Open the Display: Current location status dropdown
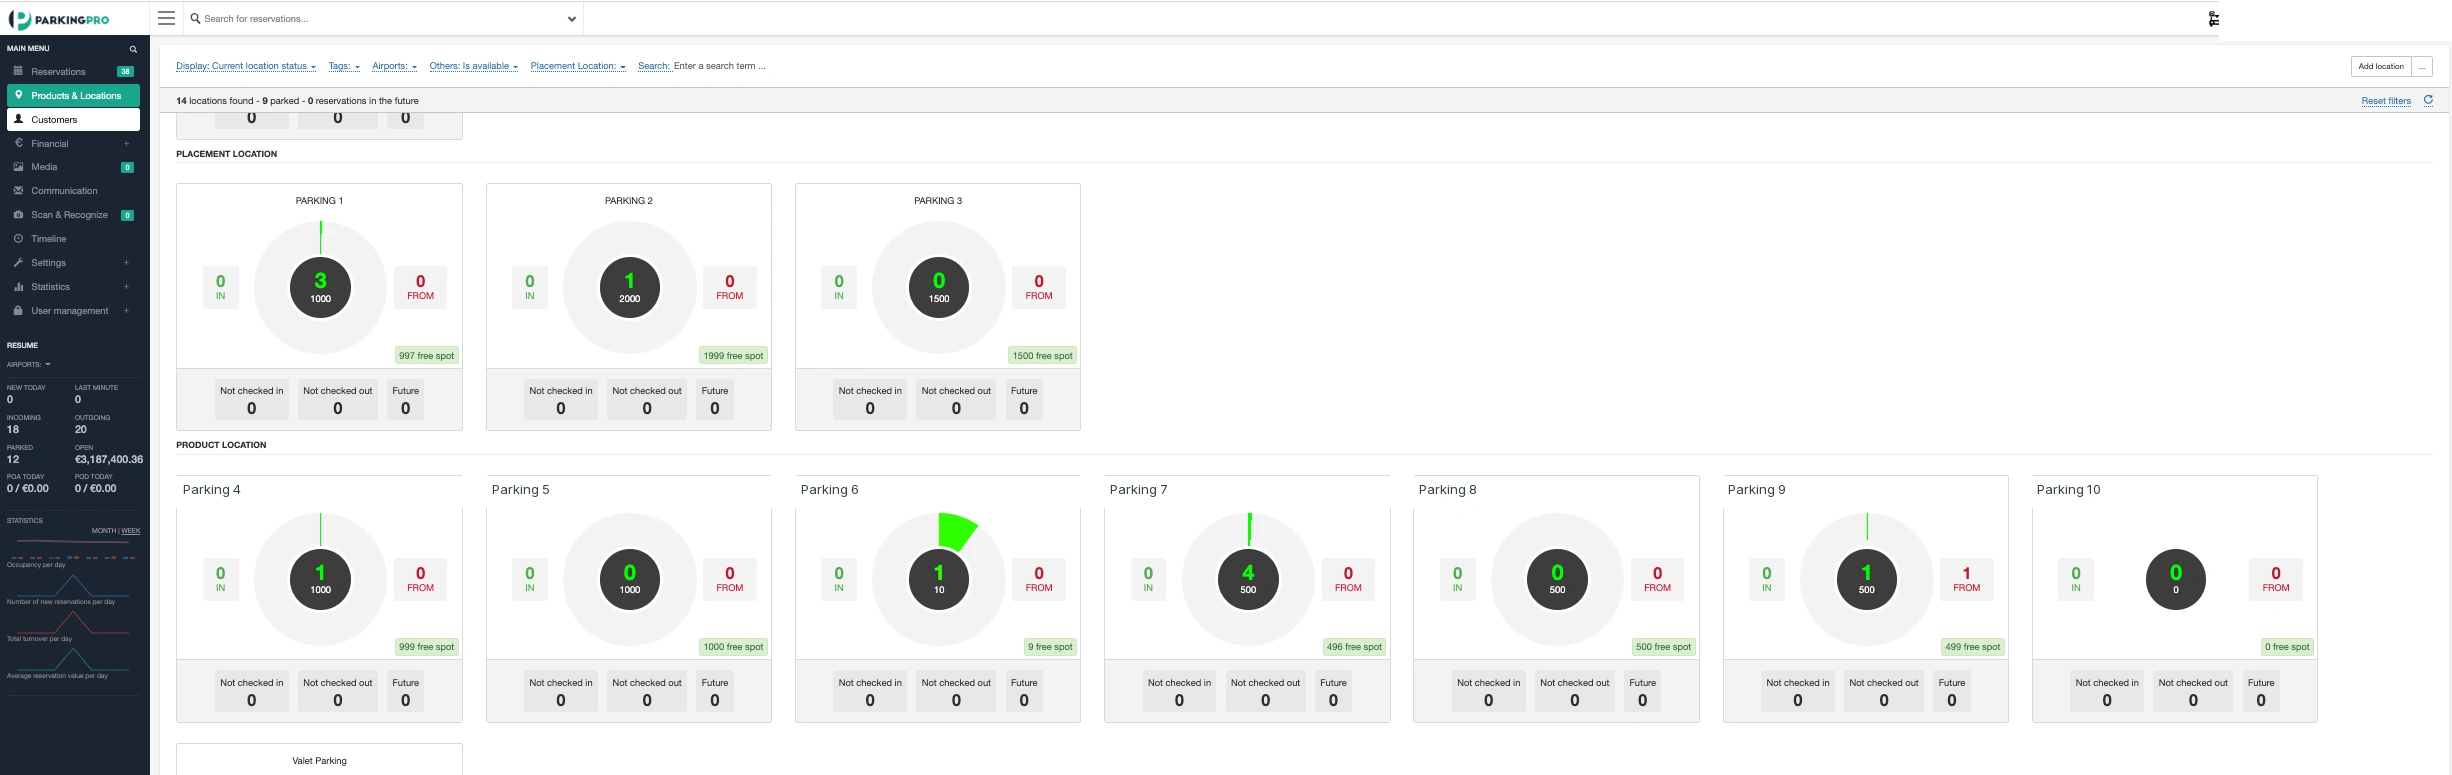Viewport: 2452px width, 775px height. (x=246, y=66)
